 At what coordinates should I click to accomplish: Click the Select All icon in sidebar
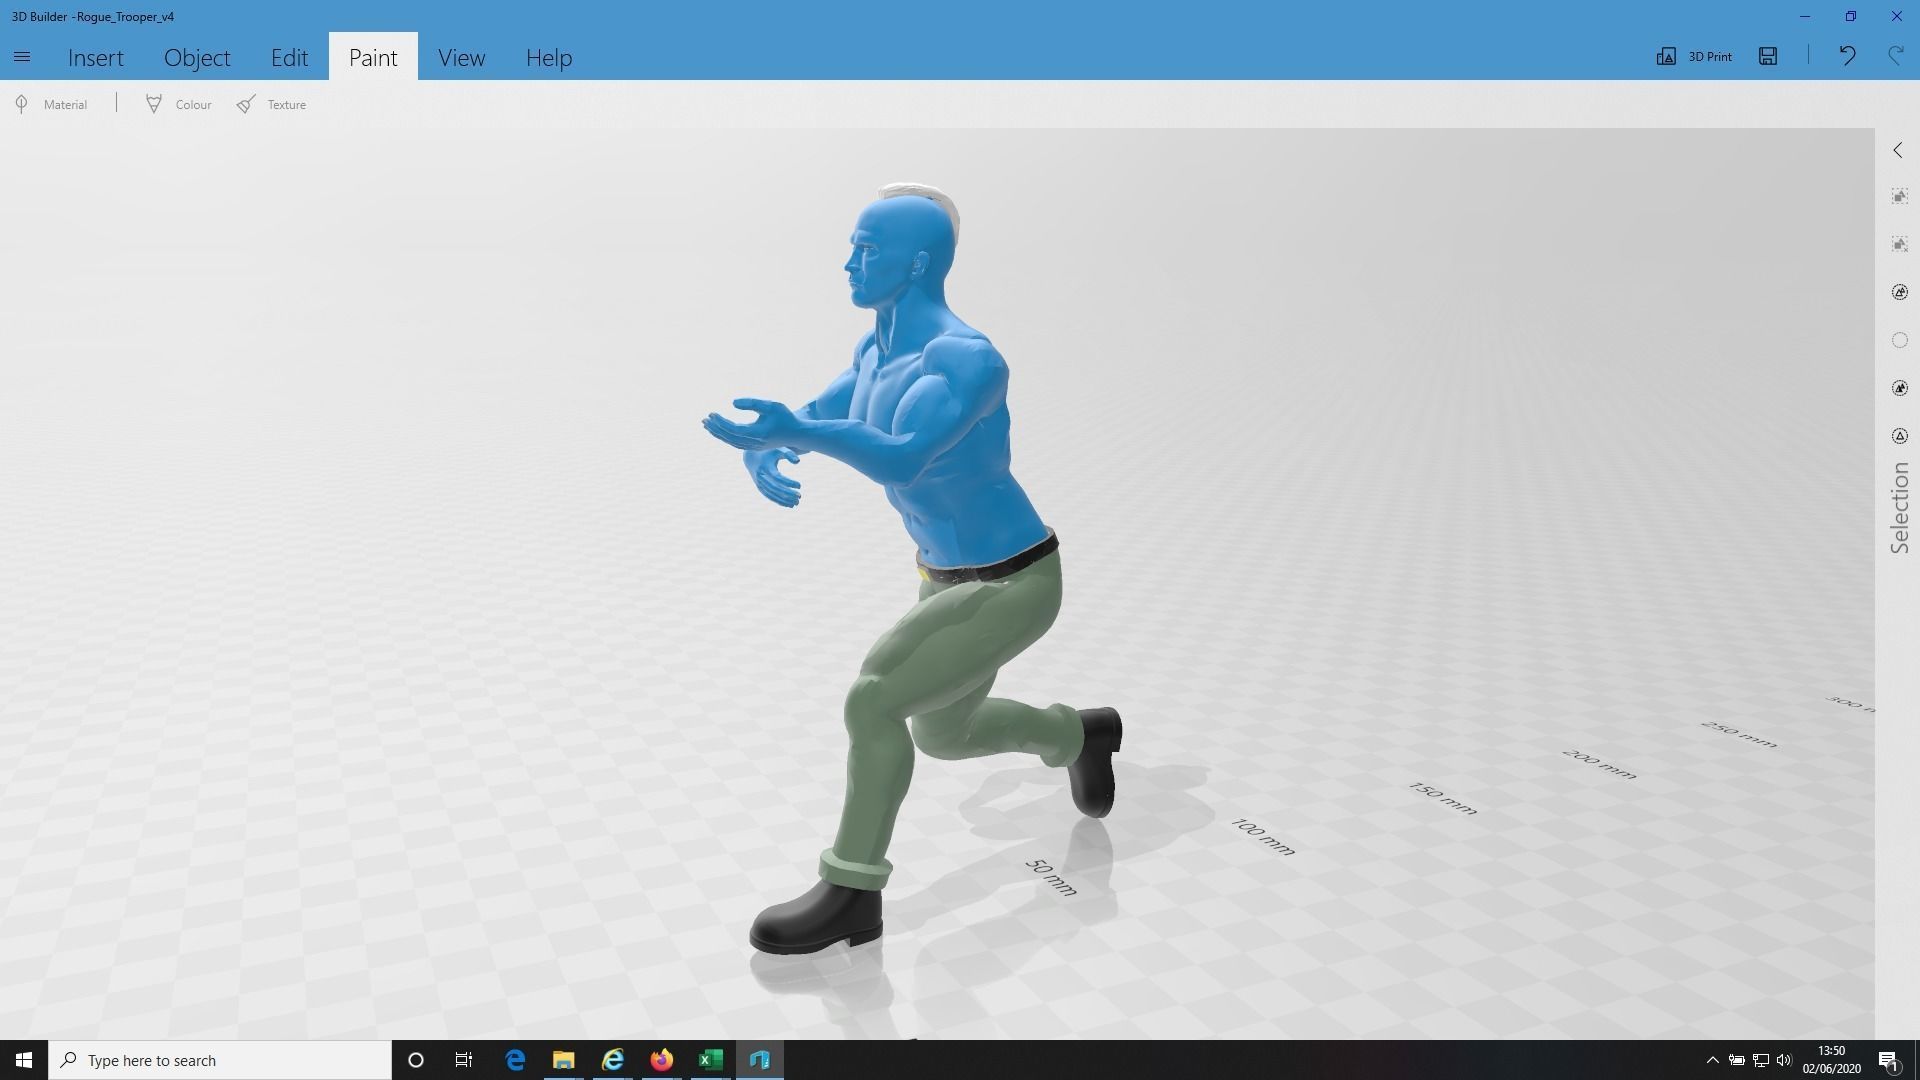coord(1899,197)
